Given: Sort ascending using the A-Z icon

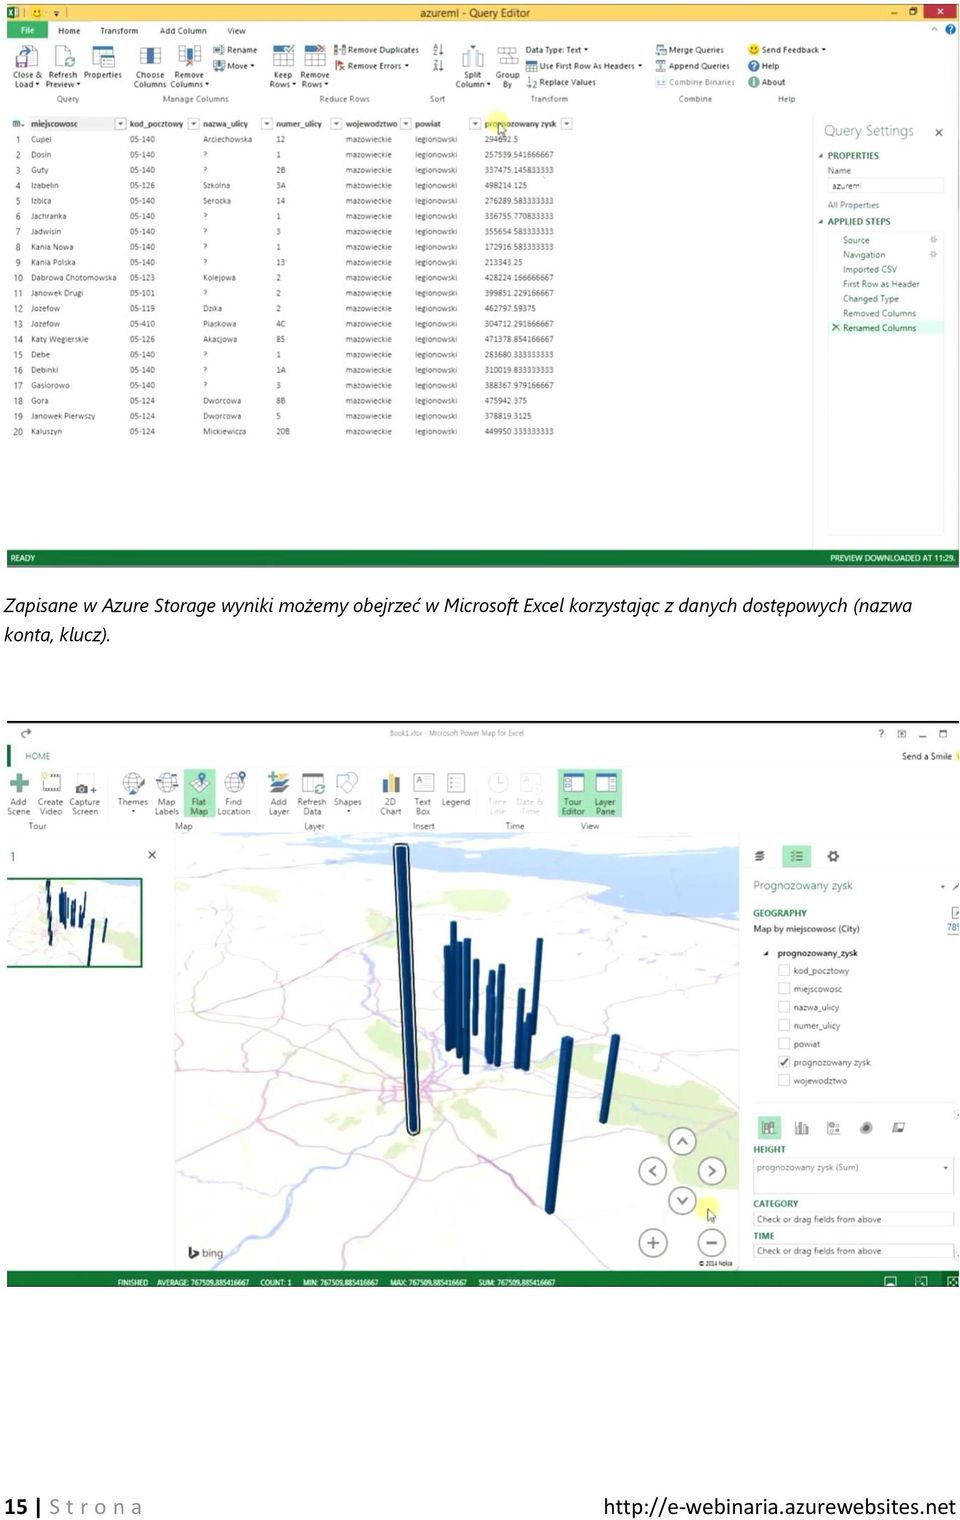Looking at the screenshot, I should click(x=438, y=49).
